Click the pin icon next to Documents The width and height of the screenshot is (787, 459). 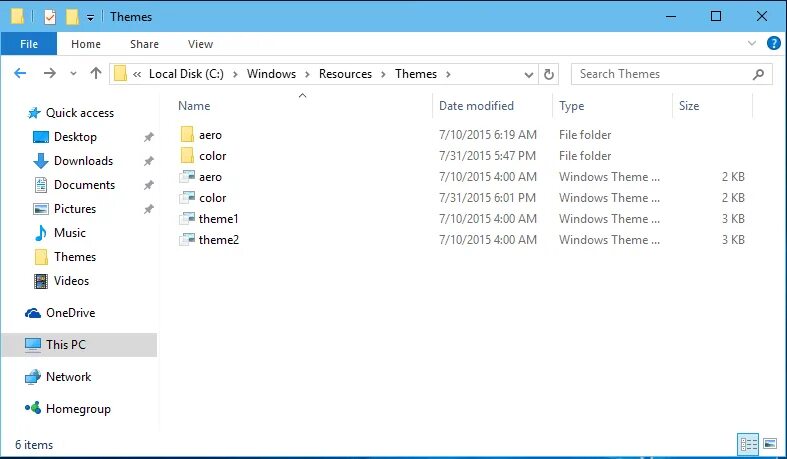pyautogui.click(x=149, y=185)
